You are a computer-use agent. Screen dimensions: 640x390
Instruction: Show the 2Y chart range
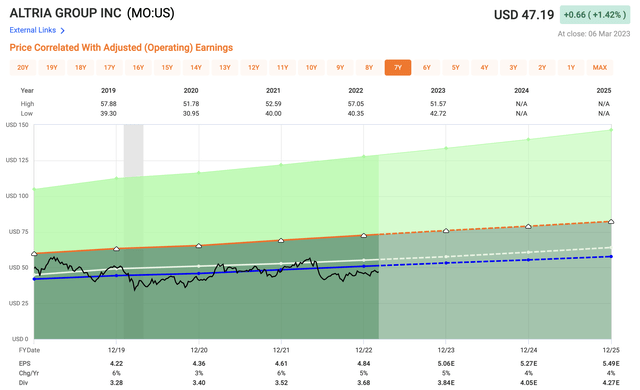542,67
